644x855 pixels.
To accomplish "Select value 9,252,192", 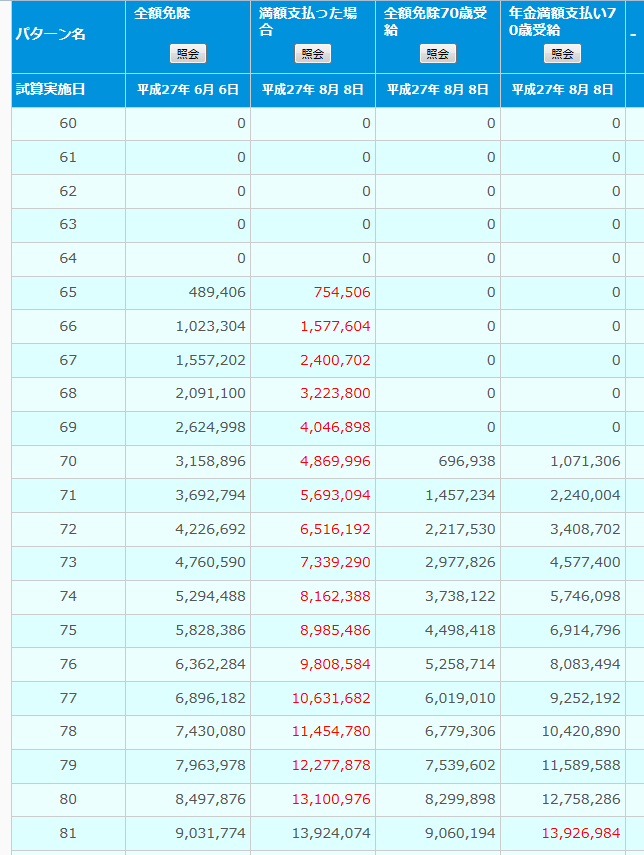I will (585, 698).
